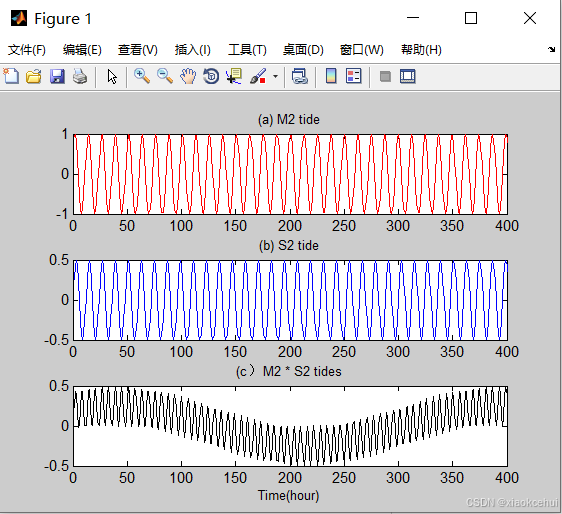Screen dimensions: 562x514
Task: Open the 桌面(D) menu
Action: coord(303,49)
